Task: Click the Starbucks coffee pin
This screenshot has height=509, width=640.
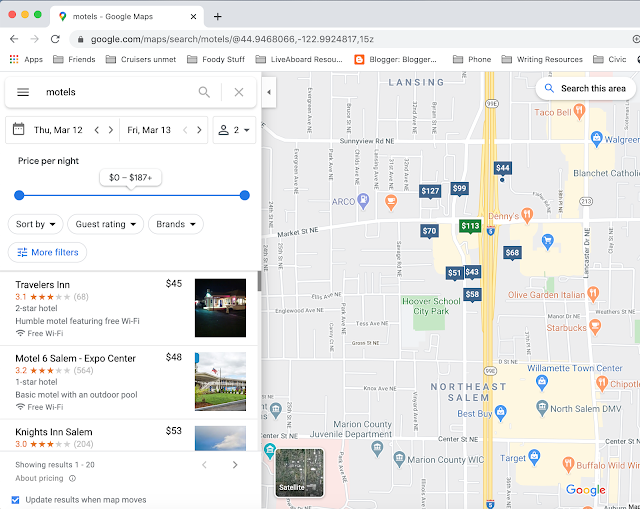Action: coord(595,327)
